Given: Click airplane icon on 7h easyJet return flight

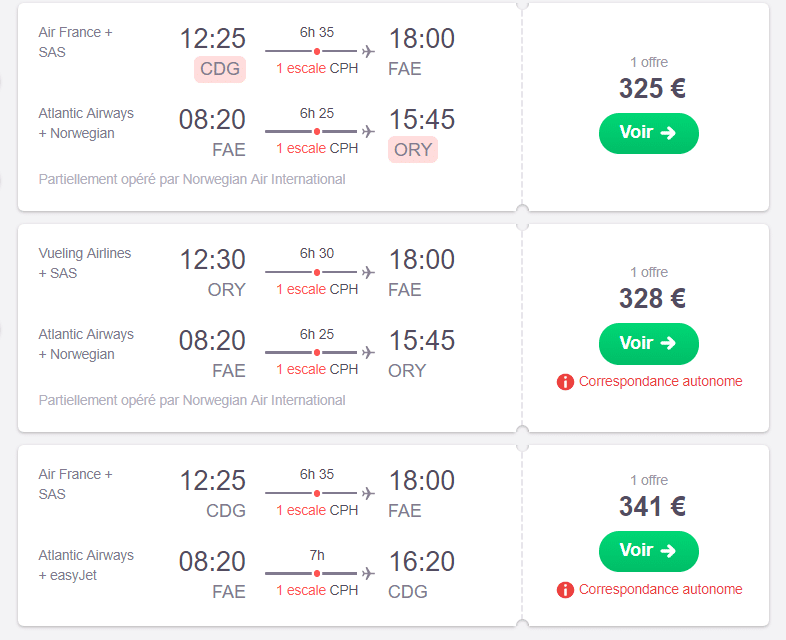Looking at the screenshot, I should (x=368, y=573).
